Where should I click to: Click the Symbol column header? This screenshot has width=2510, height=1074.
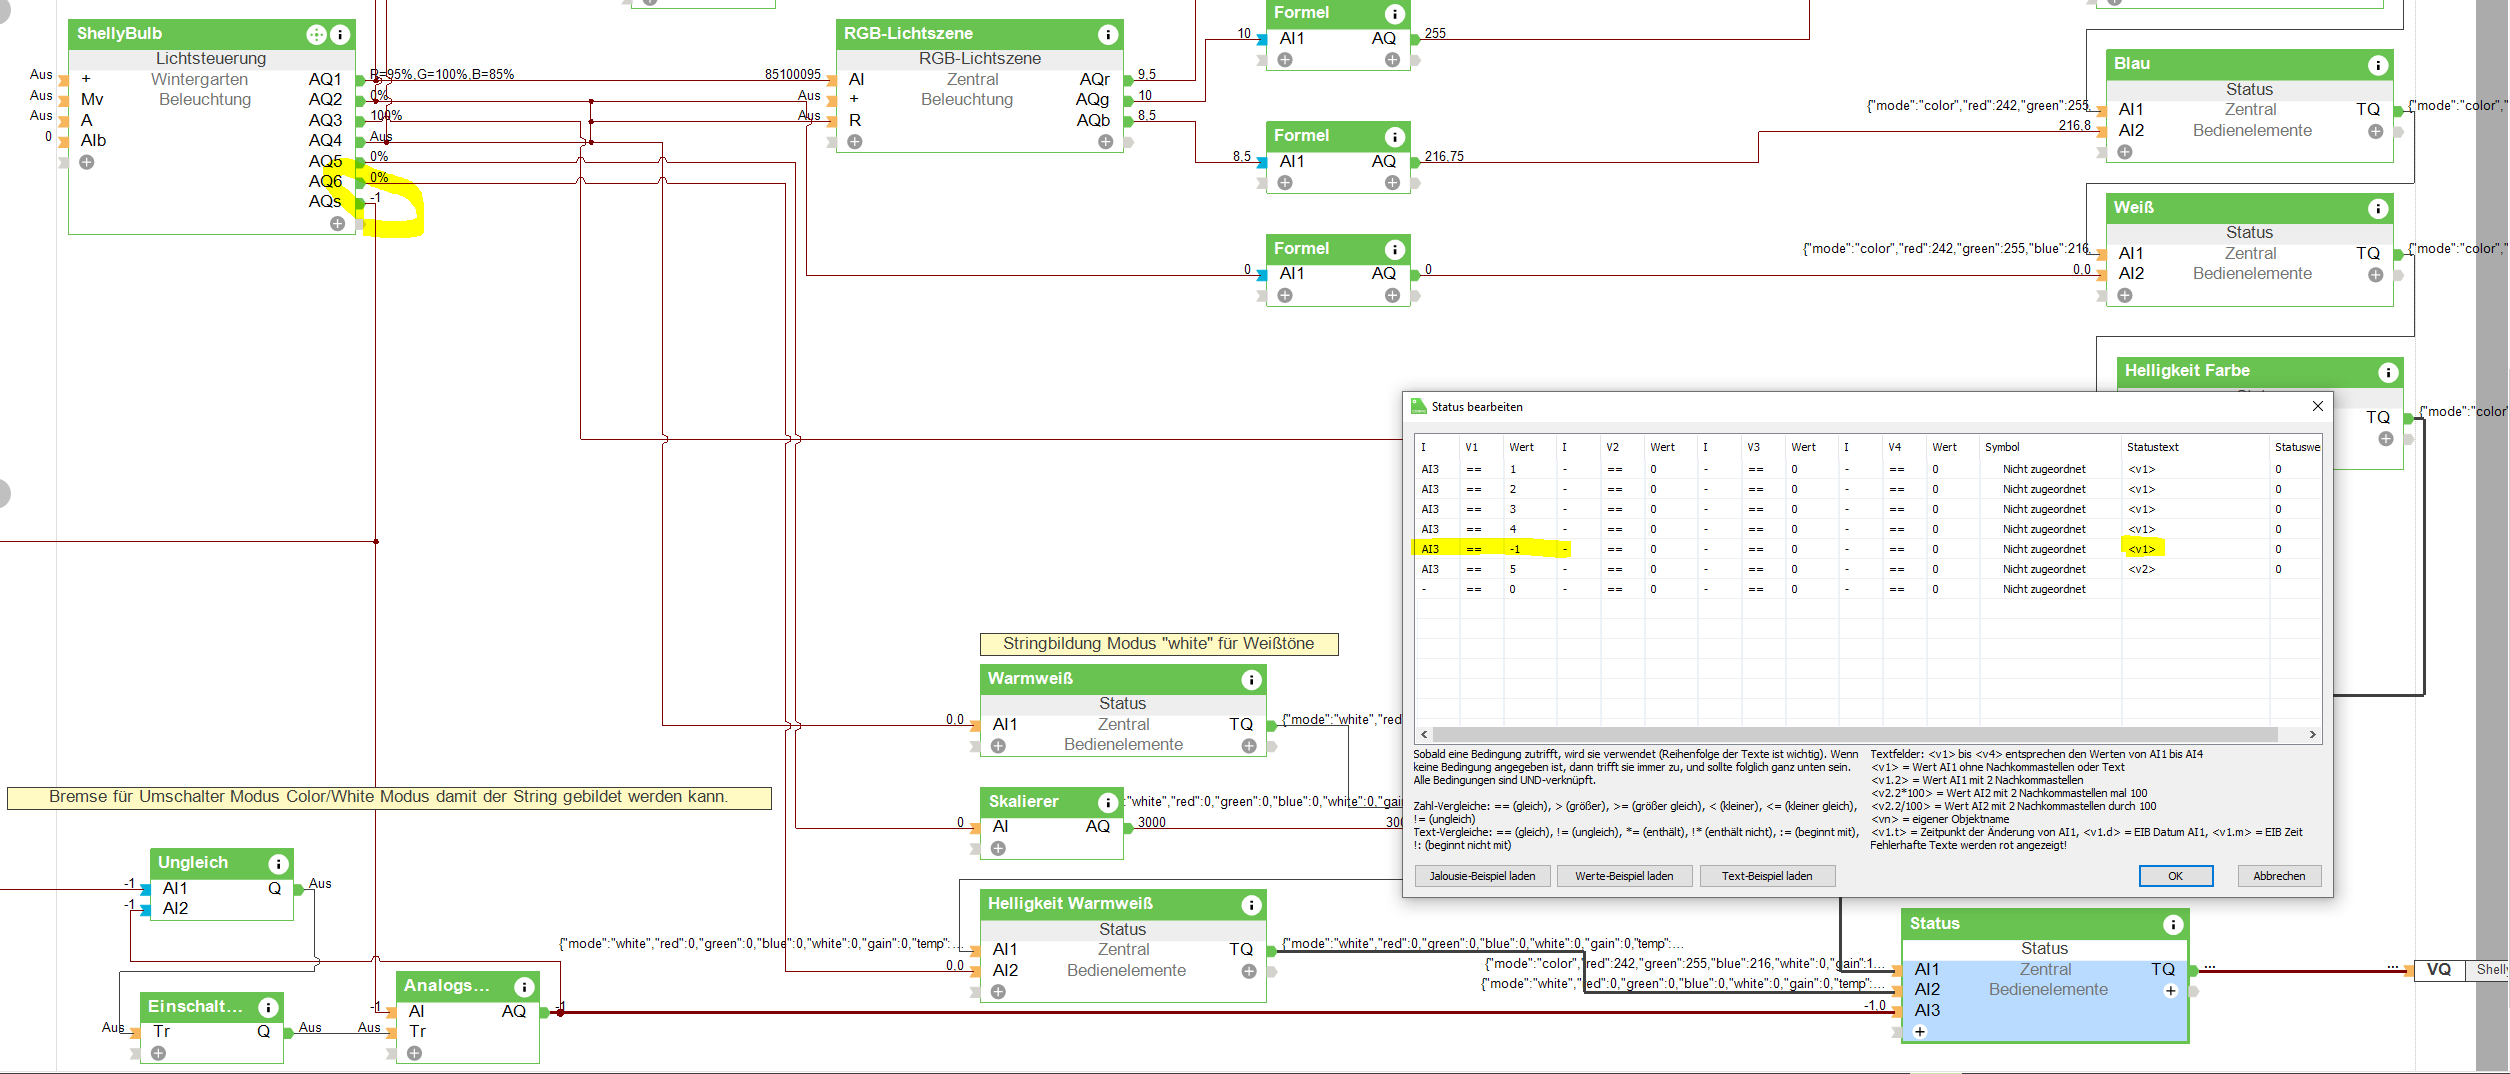pos(2050,447)
